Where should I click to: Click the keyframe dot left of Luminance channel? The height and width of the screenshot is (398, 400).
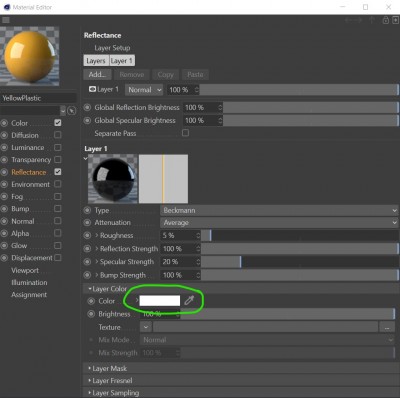(4, 147)
